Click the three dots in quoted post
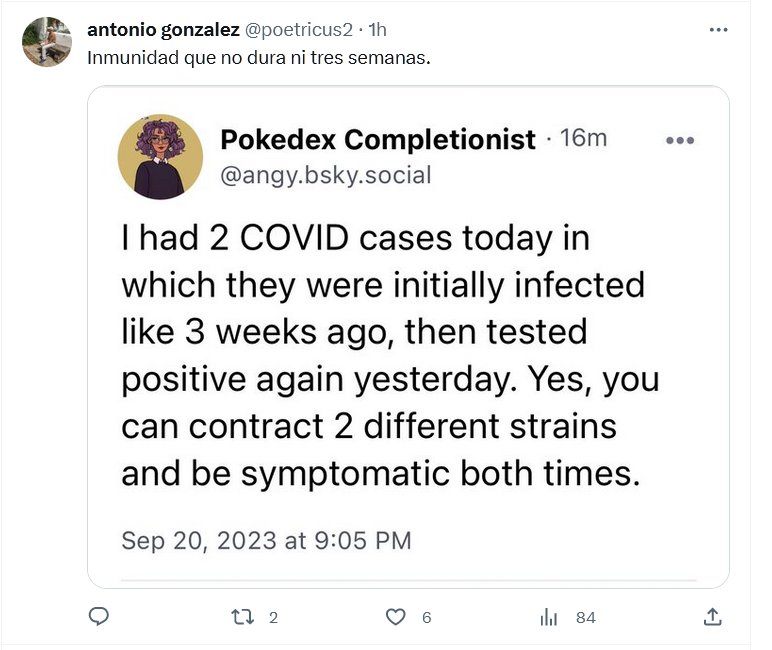The width and height of the screenshot is (772, 650). click(679, 141)
